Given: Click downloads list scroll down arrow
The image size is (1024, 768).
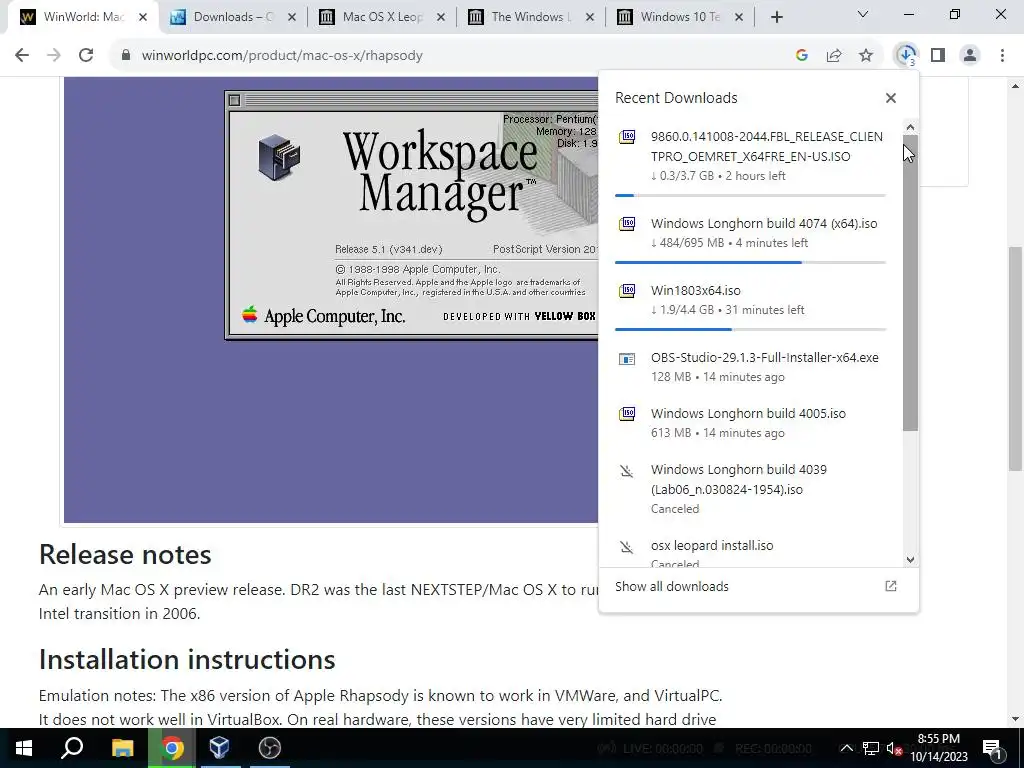Looking at the screenshot, I should [x=910, y=560].
